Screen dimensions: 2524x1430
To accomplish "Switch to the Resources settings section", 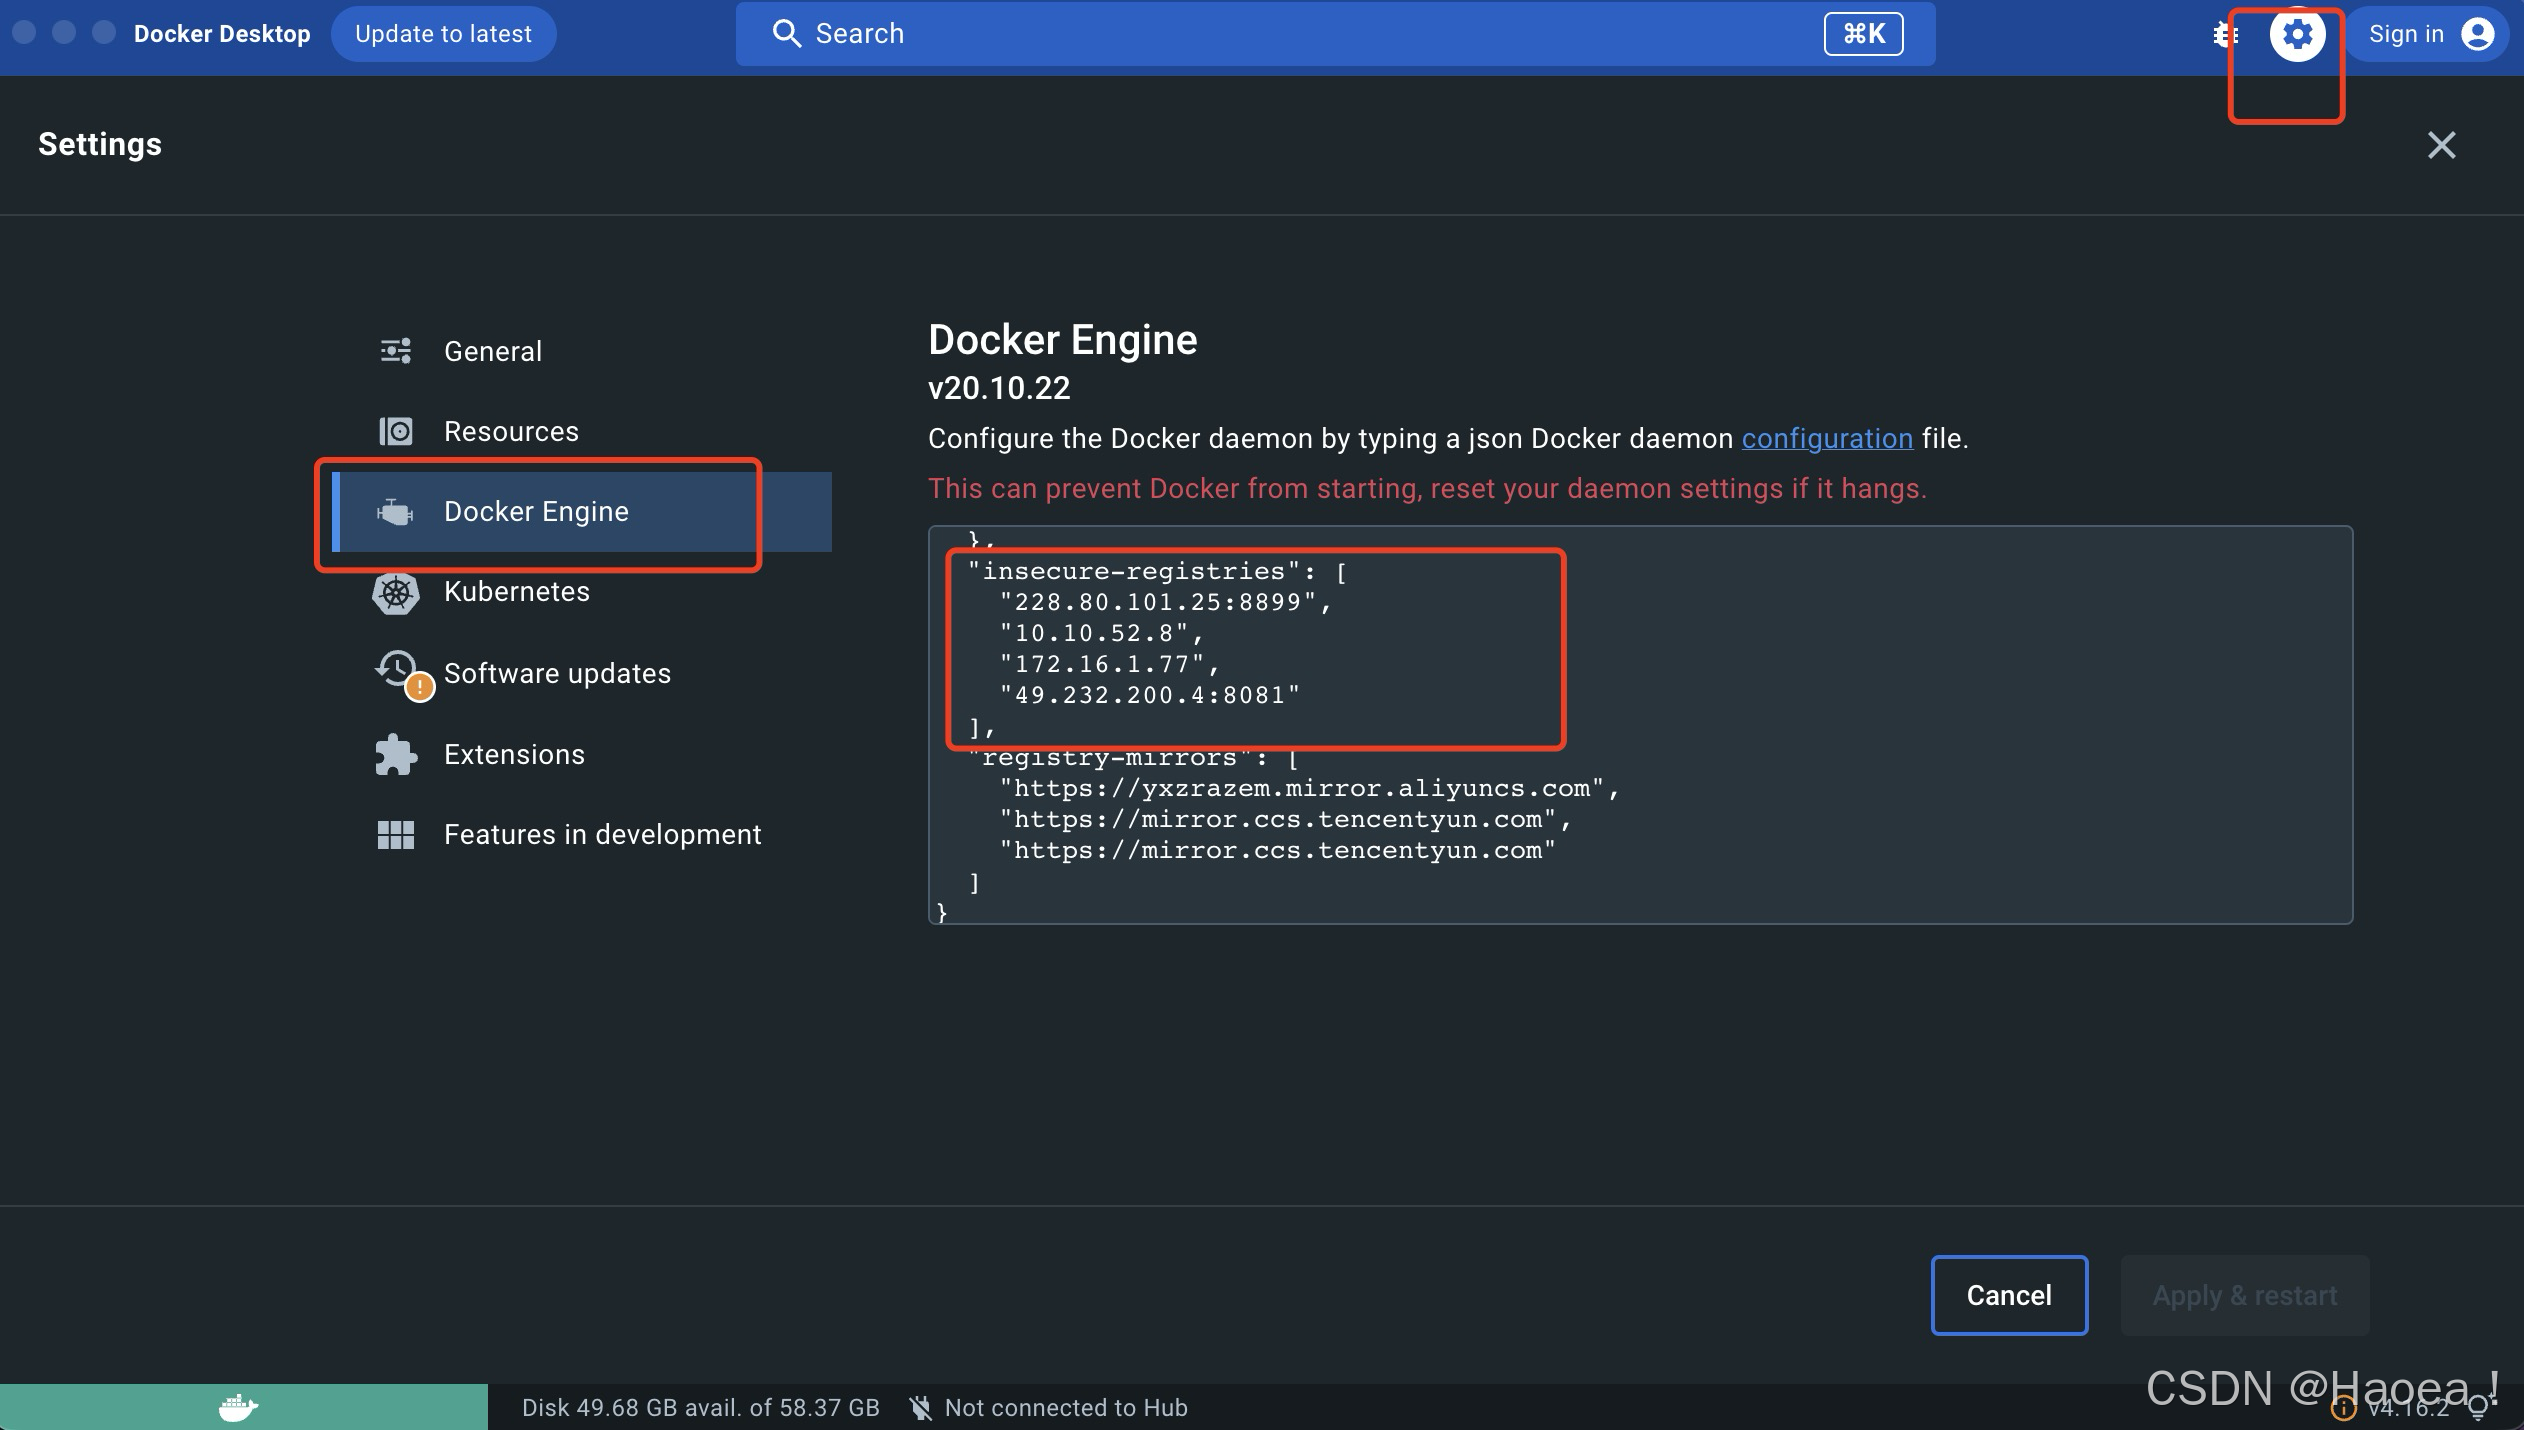I will pos(511,432).
